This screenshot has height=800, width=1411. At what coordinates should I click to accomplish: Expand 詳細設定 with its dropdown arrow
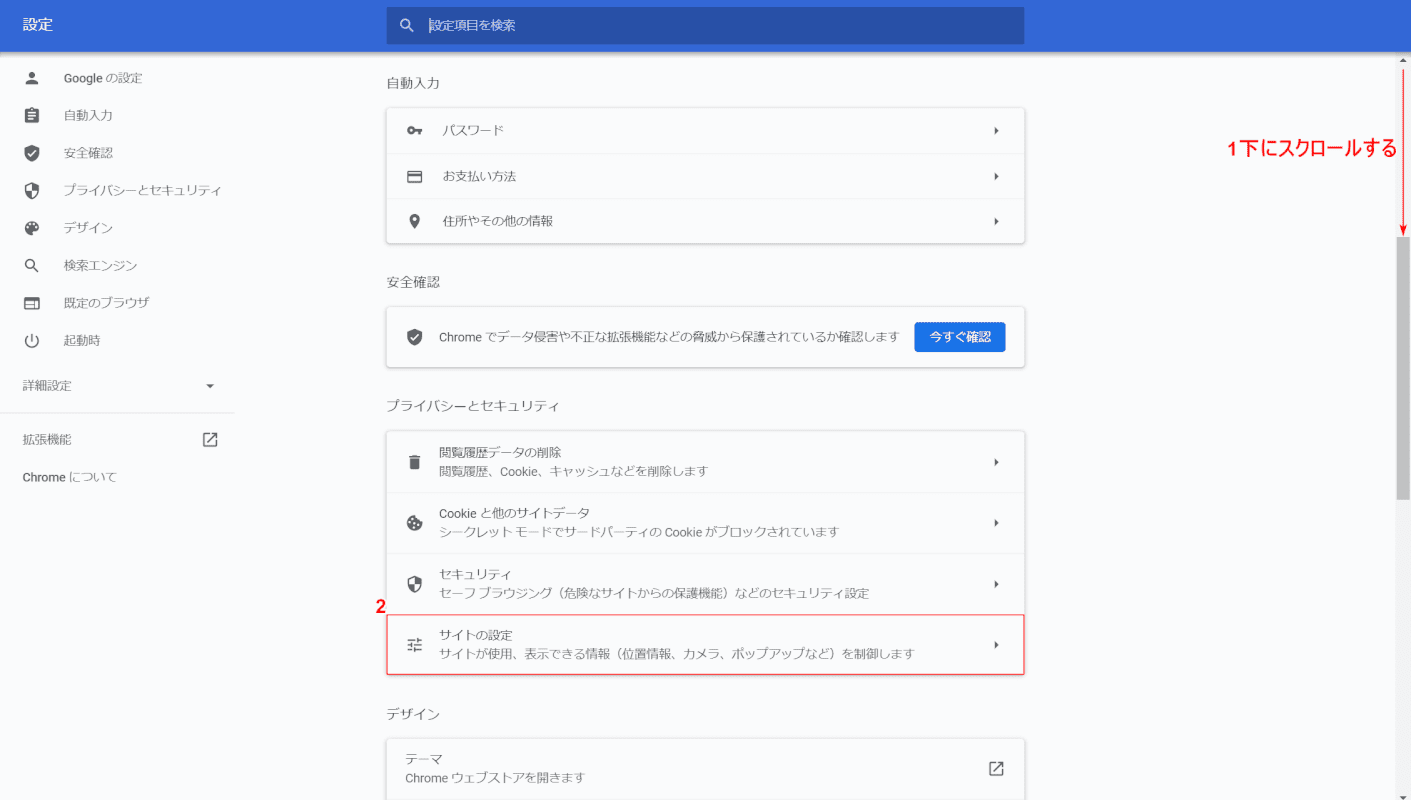click(210, 386)
